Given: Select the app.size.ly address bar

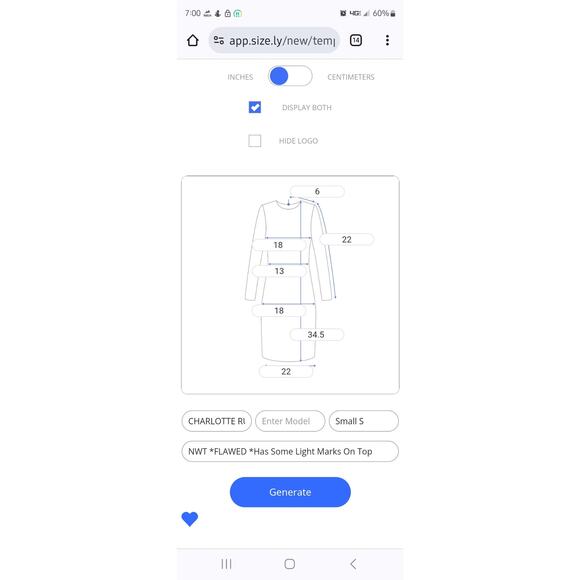Looking at the screenshot, I should pos(274,40).
